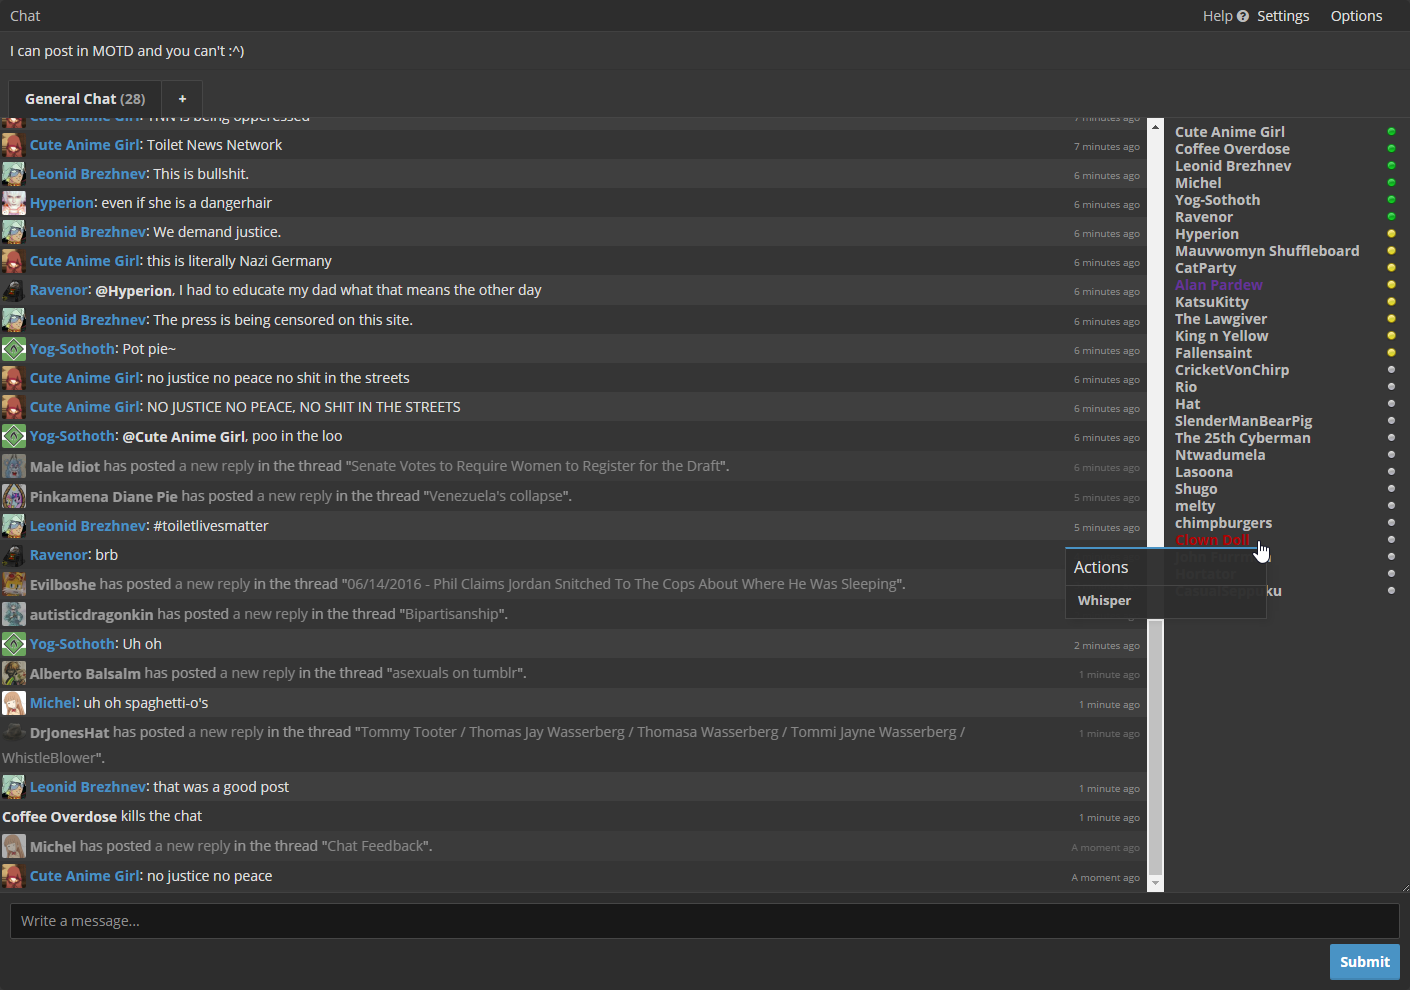Click Michel's avatar beside Chat Feedback notification
The height and width of the screenshot is (990, 1410).
13,846
